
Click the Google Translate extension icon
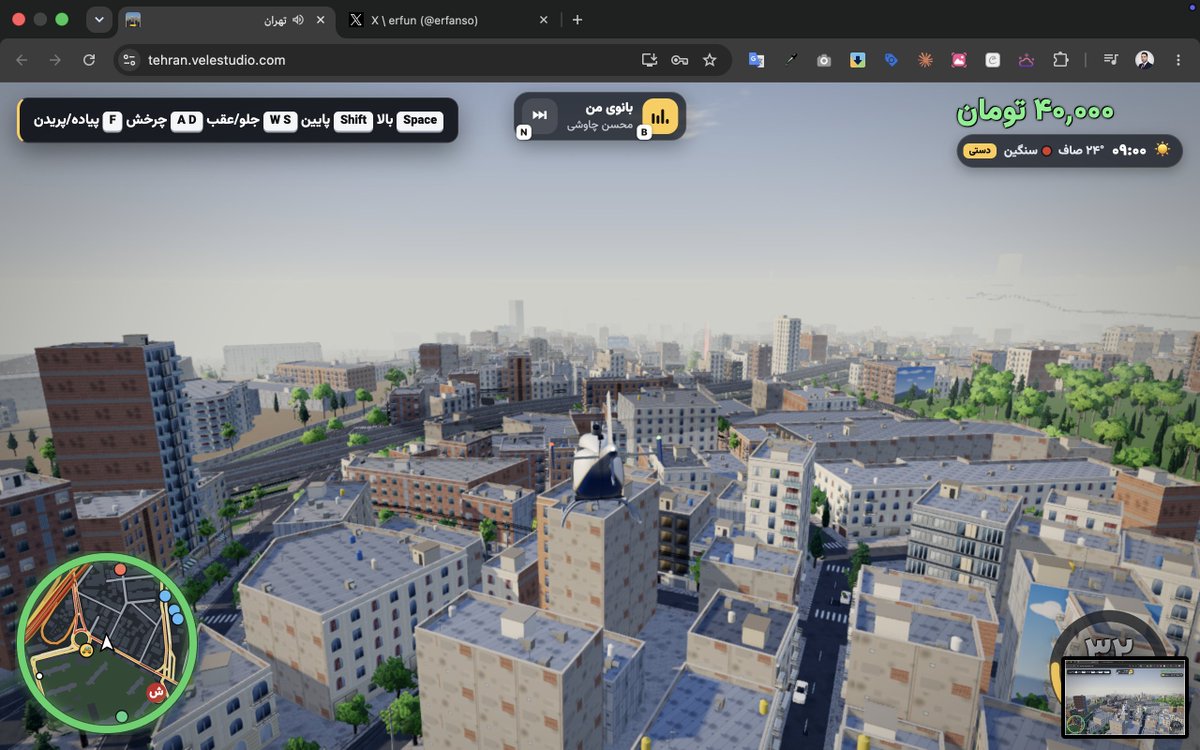756,60
